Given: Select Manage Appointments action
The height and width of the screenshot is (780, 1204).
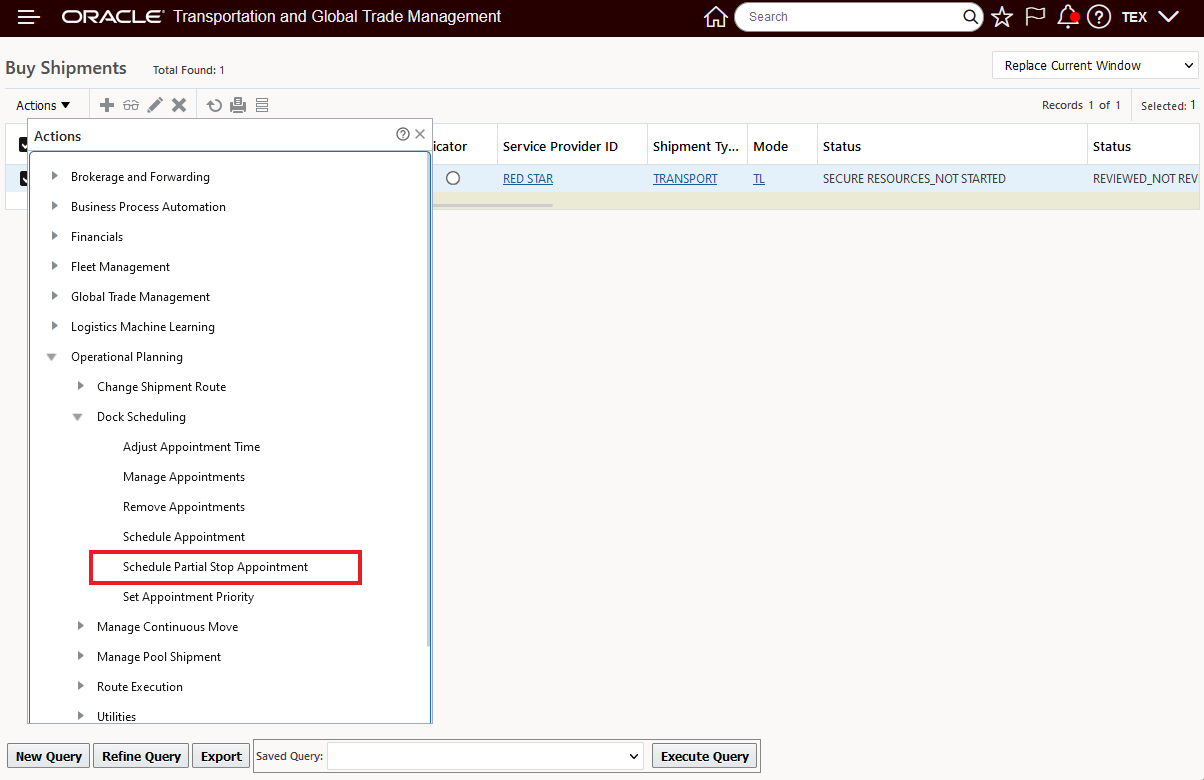Looking at the screenshot, I should coord(184,477).
